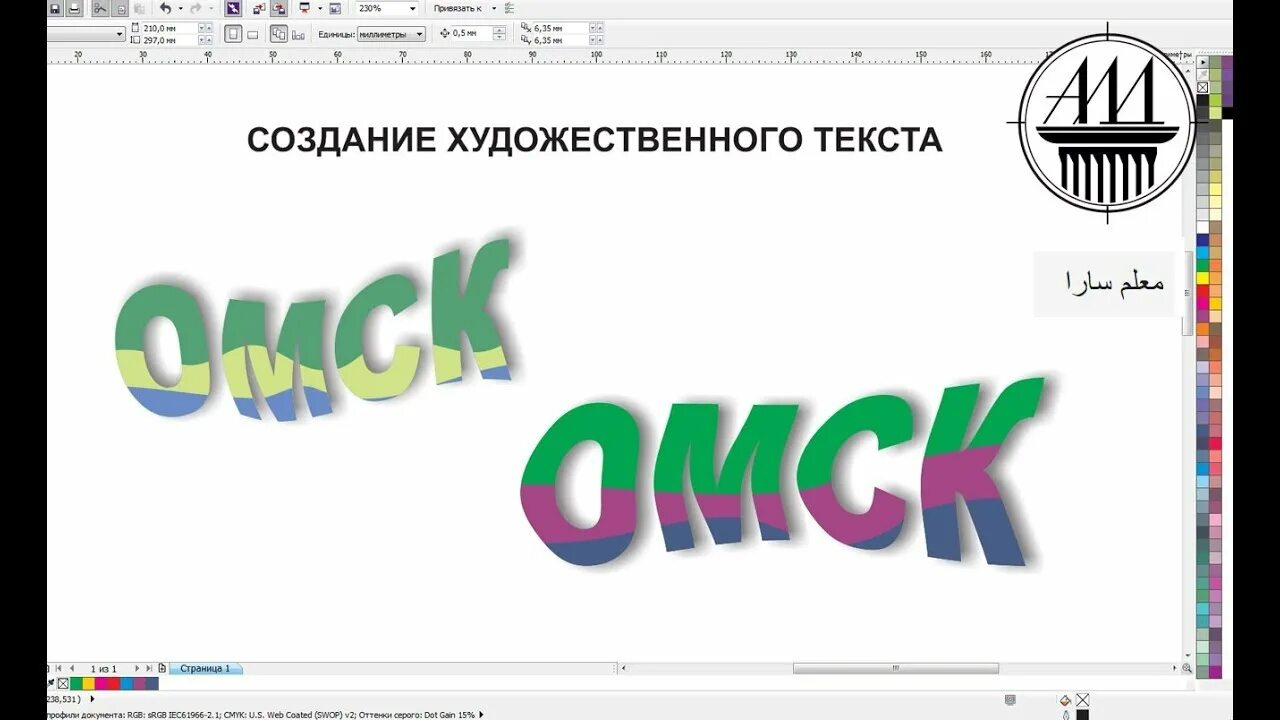Viewport: 1280px width, 720px height.
Task: Click the outline pen icon in status bar
Action: point(1066,715)
